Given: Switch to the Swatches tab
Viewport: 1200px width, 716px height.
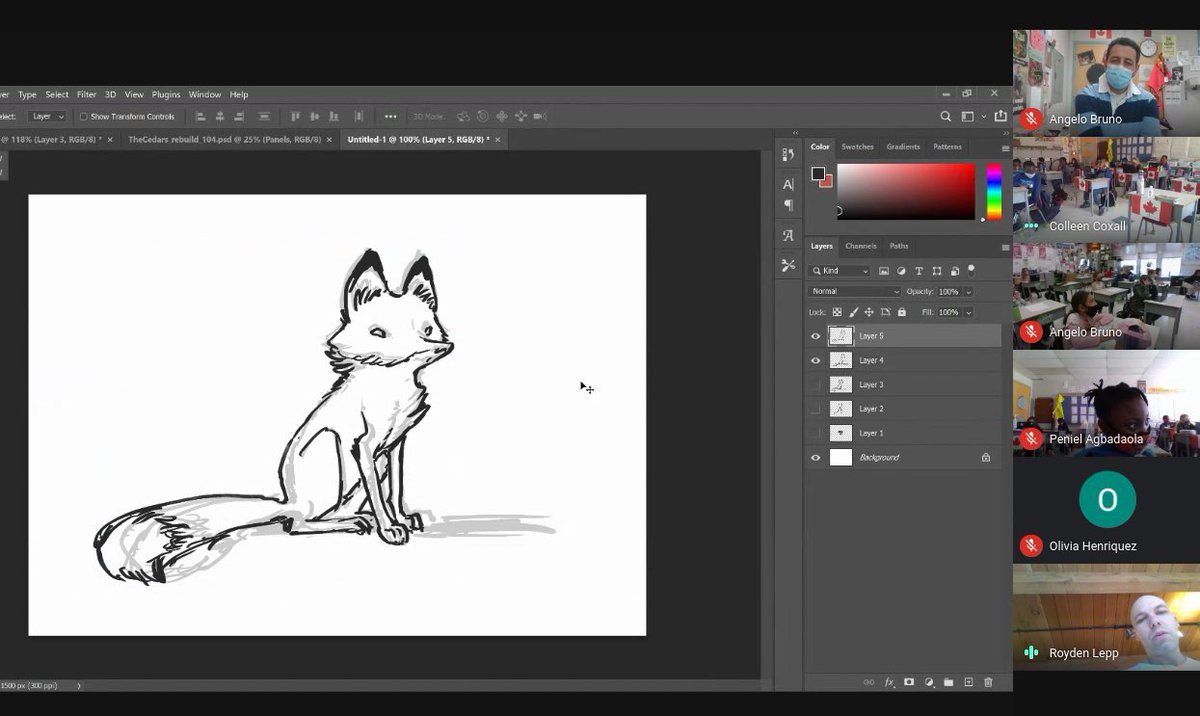Looking at the screenshot, I should coord(857,146).
